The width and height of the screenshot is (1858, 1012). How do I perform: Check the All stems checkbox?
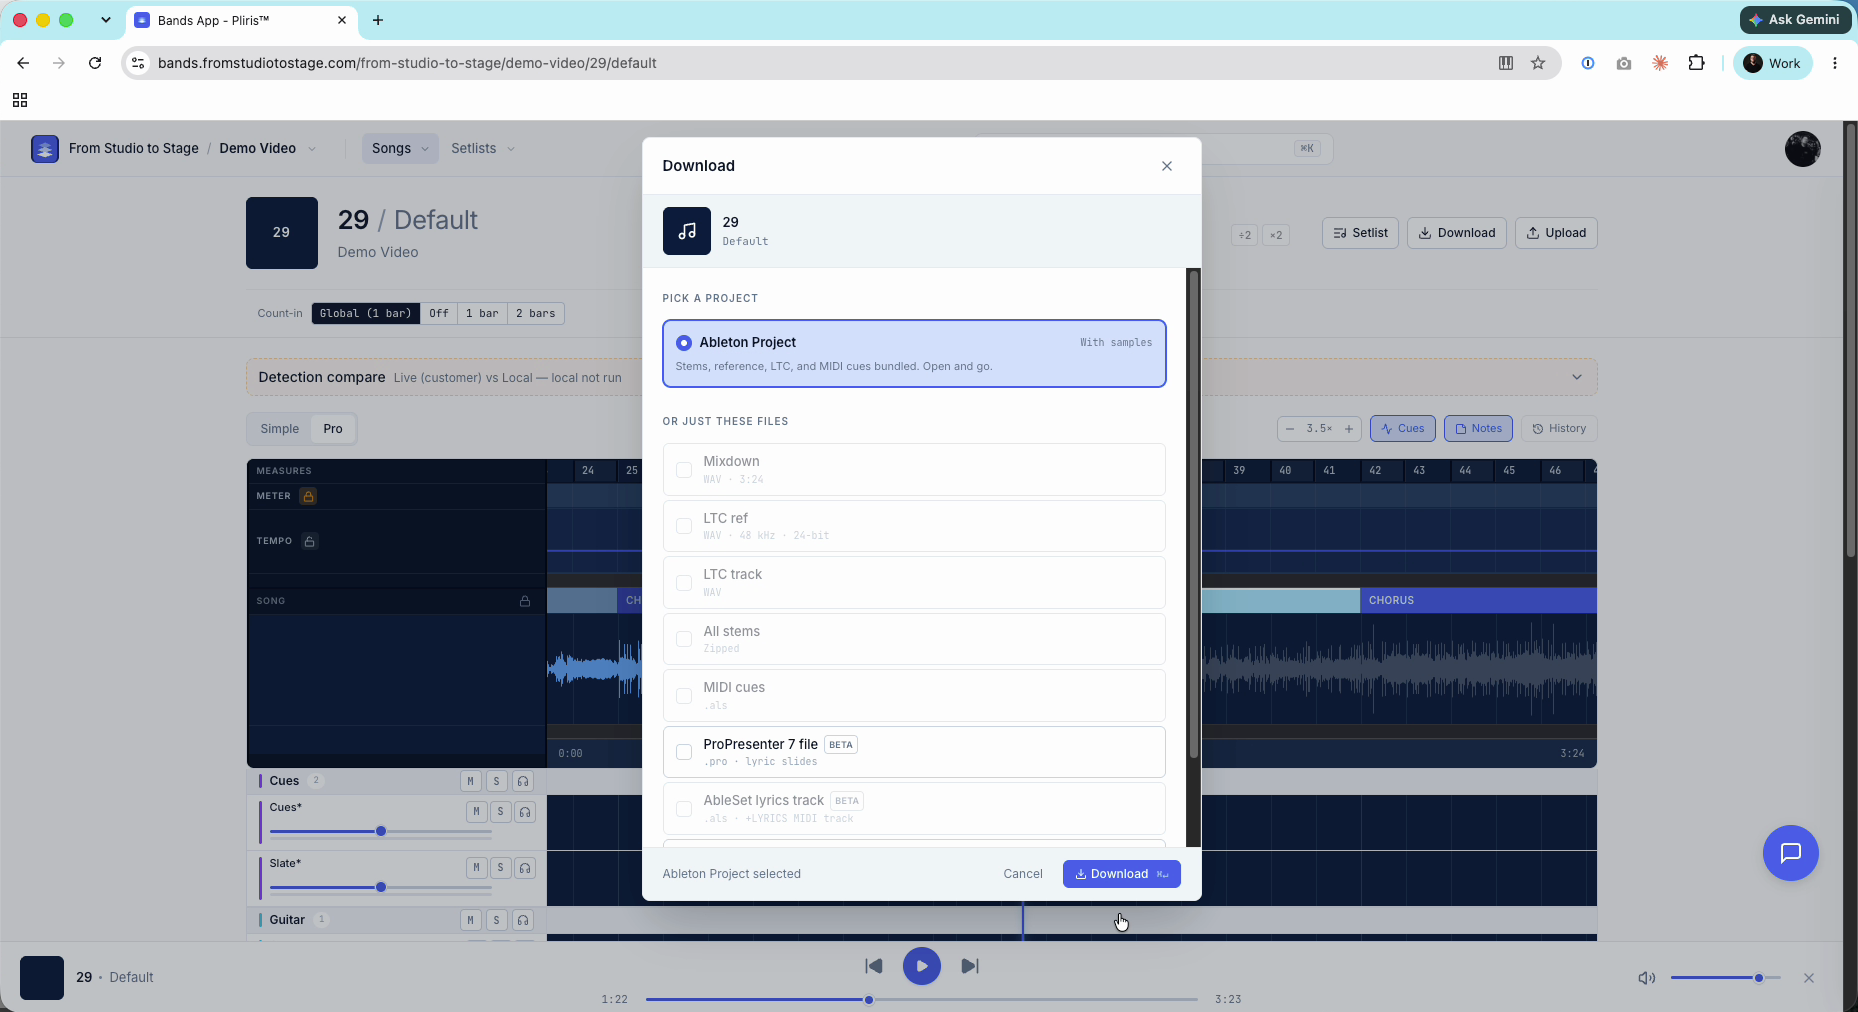pyautogui.click(x=684, y=639)
